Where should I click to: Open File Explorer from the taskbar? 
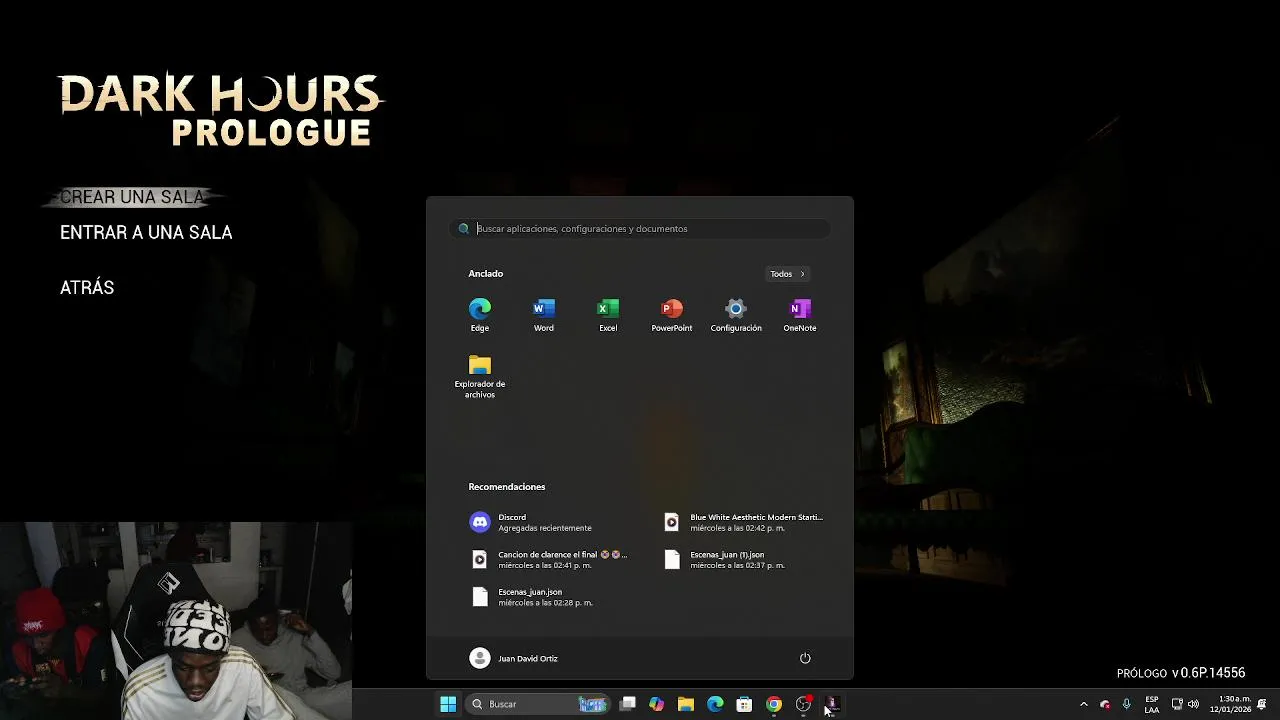685,704
